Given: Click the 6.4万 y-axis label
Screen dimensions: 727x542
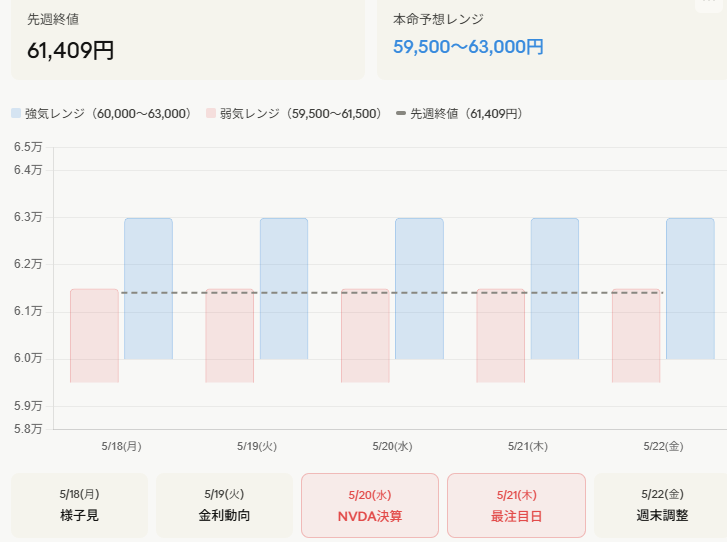Looking at the screenshot, I should point(28,170).
